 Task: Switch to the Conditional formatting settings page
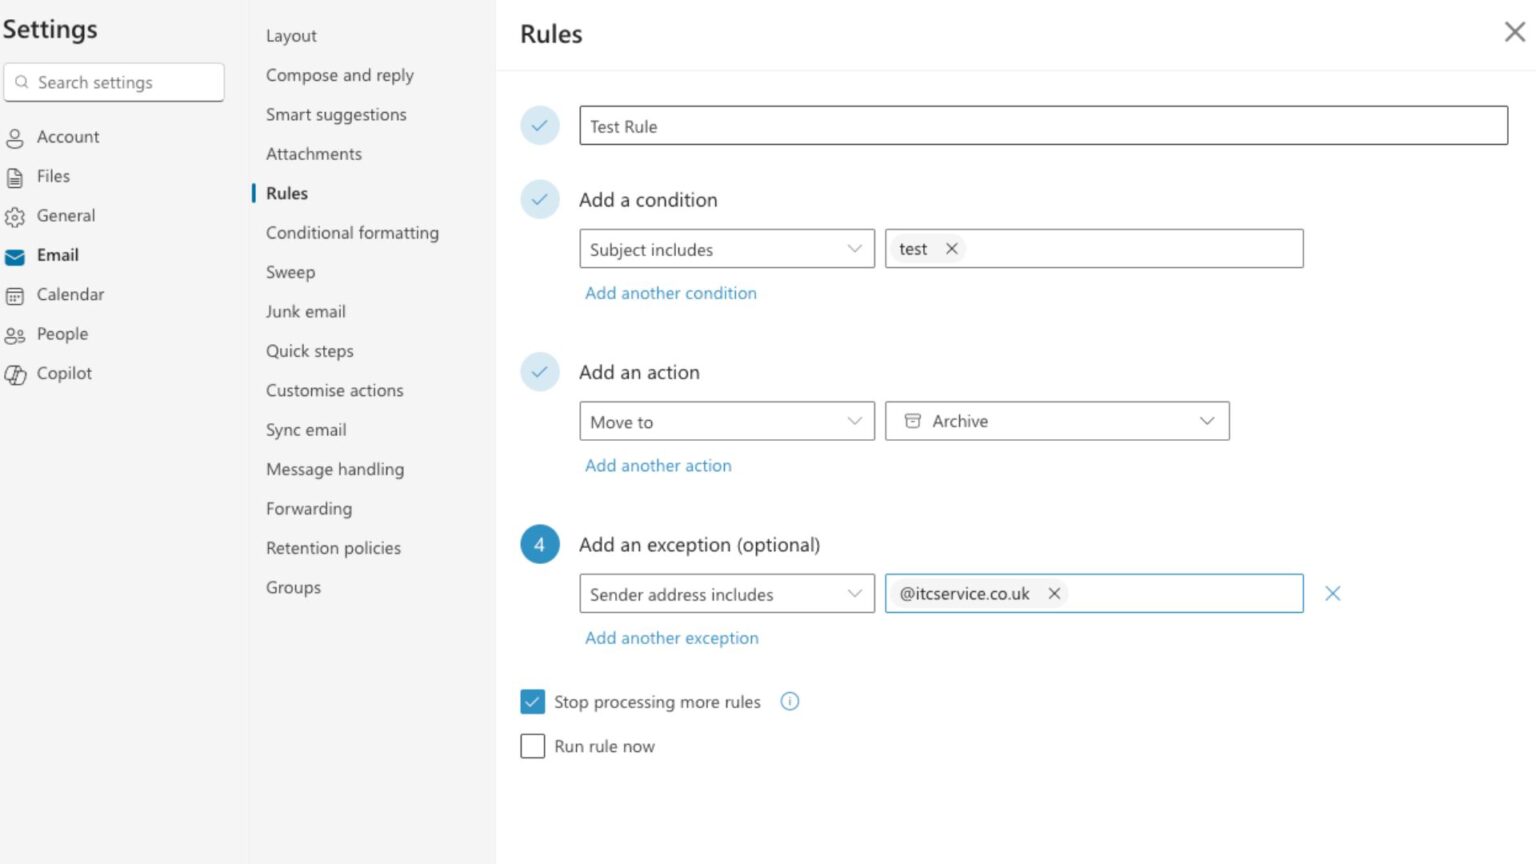[352, 232]
